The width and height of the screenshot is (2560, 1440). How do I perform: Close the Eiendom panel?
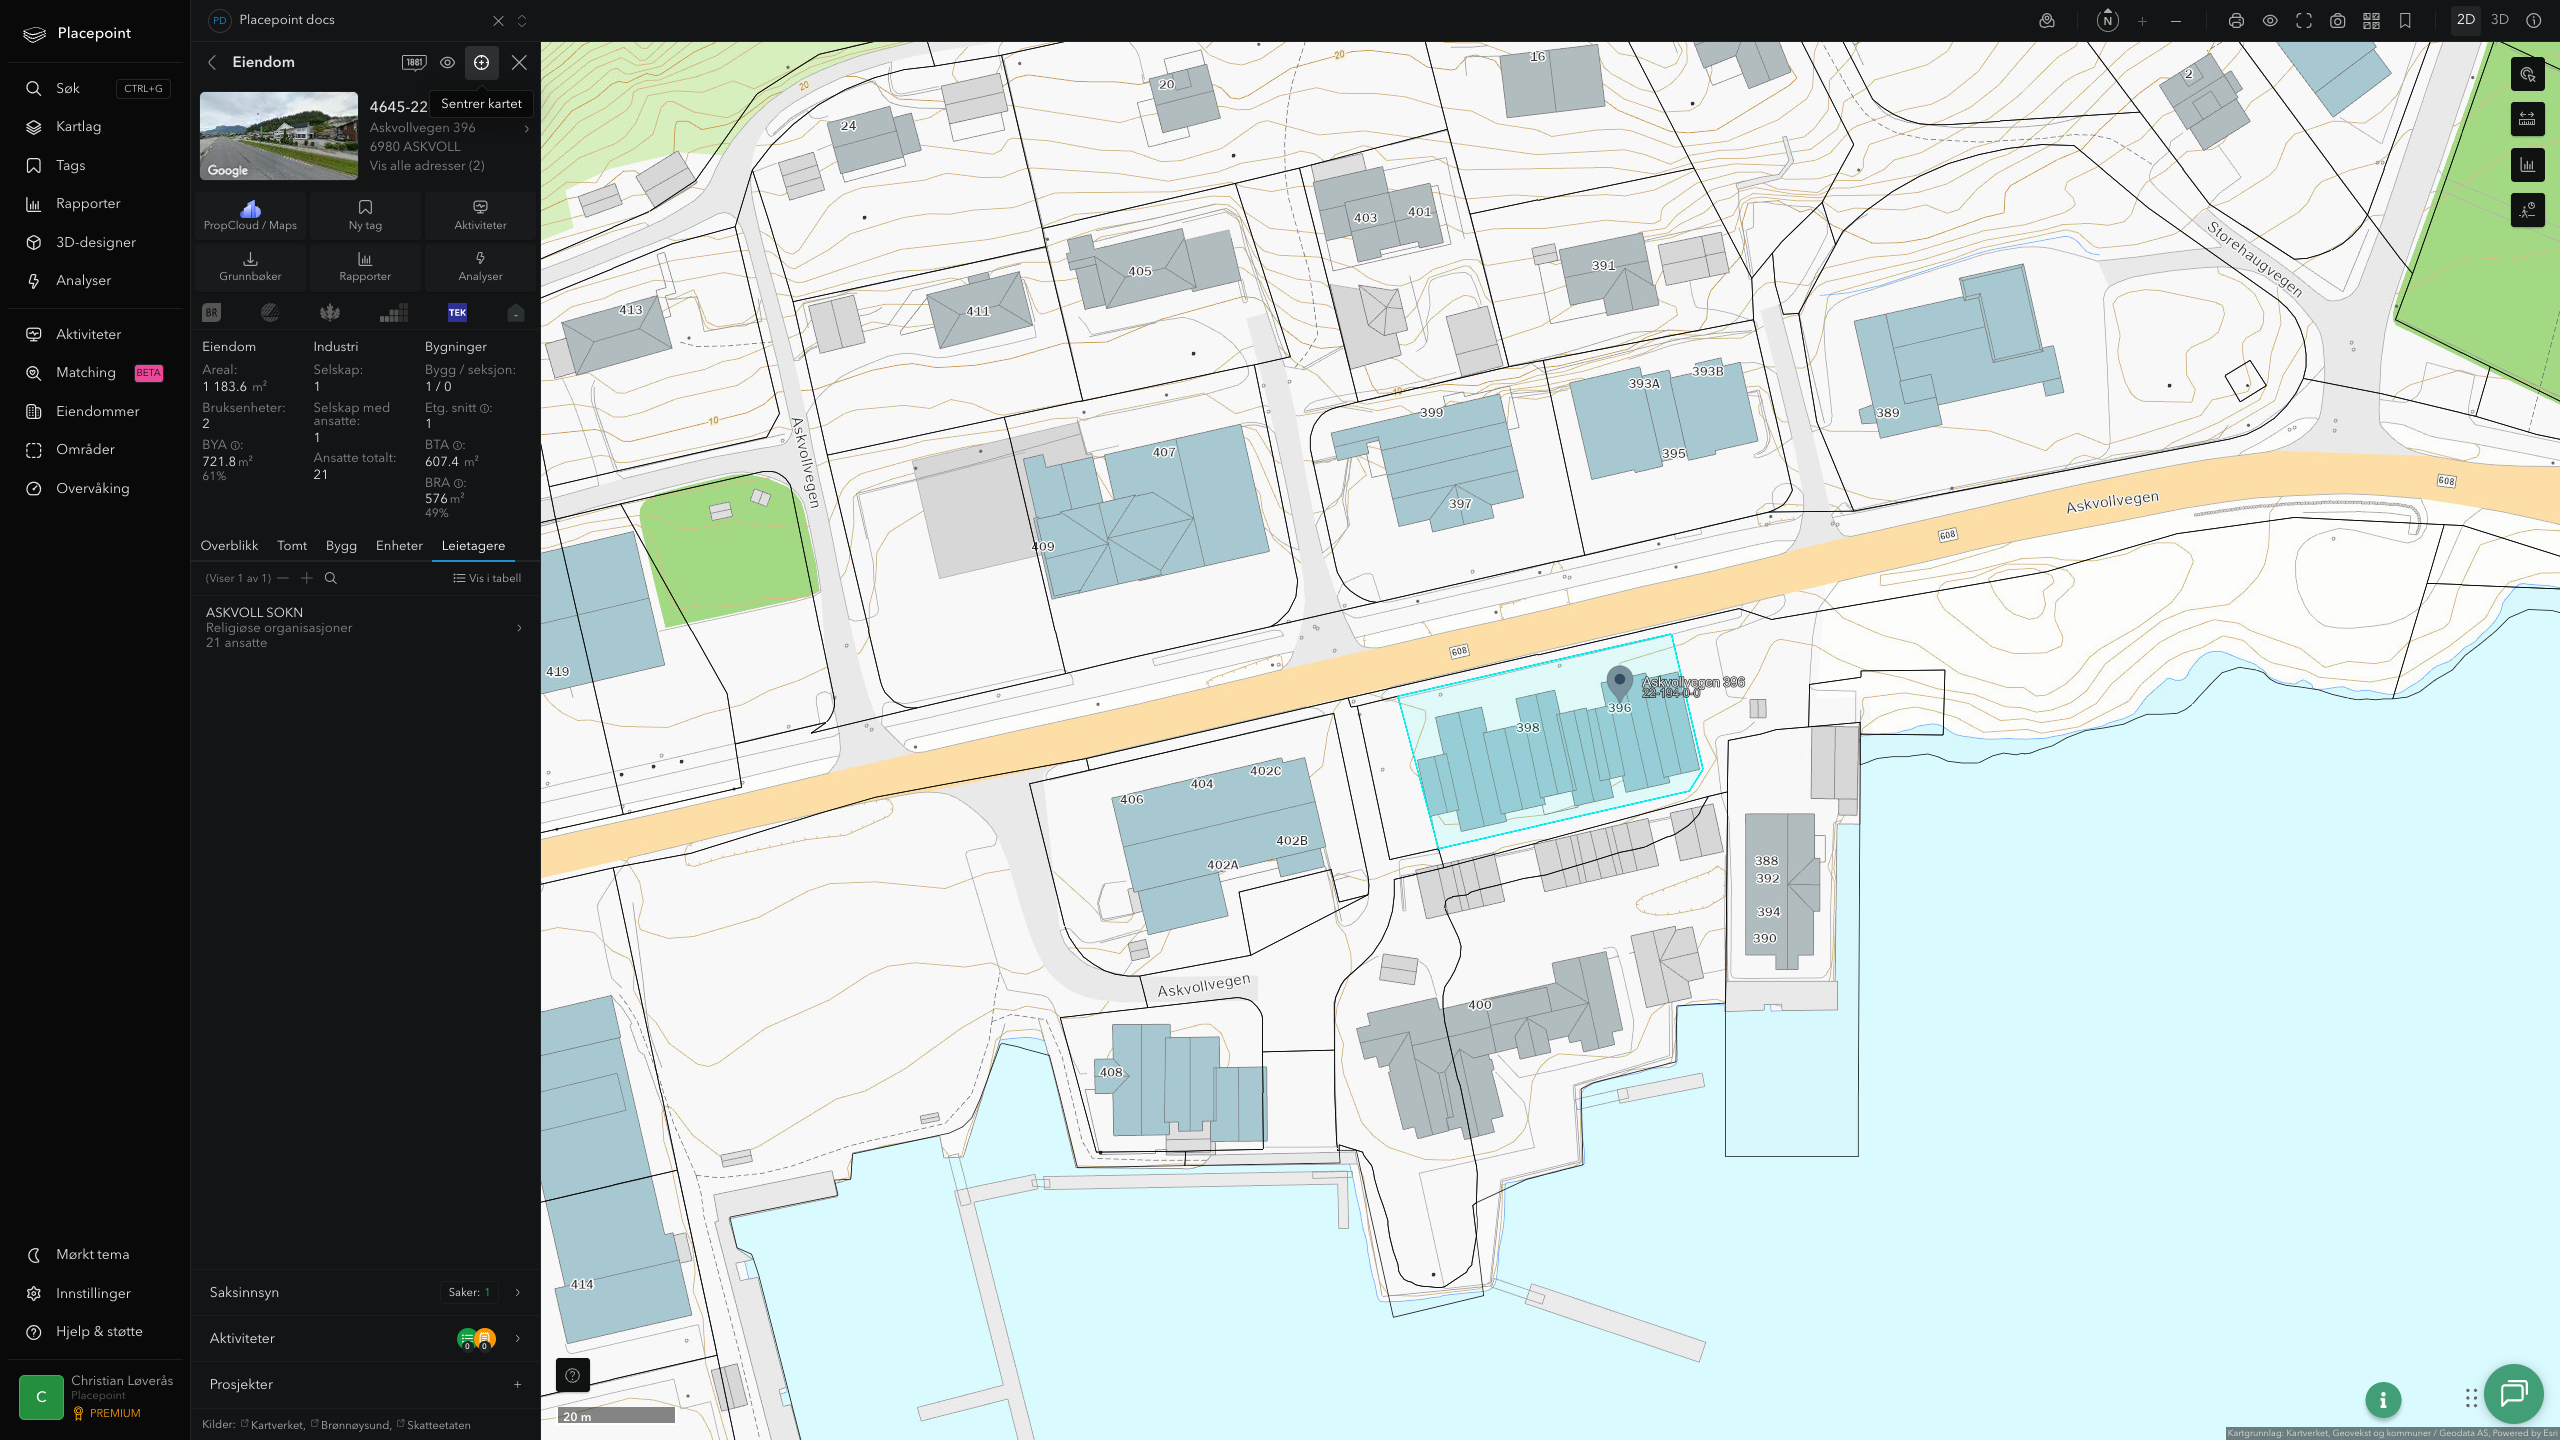[x=519, y=62]
